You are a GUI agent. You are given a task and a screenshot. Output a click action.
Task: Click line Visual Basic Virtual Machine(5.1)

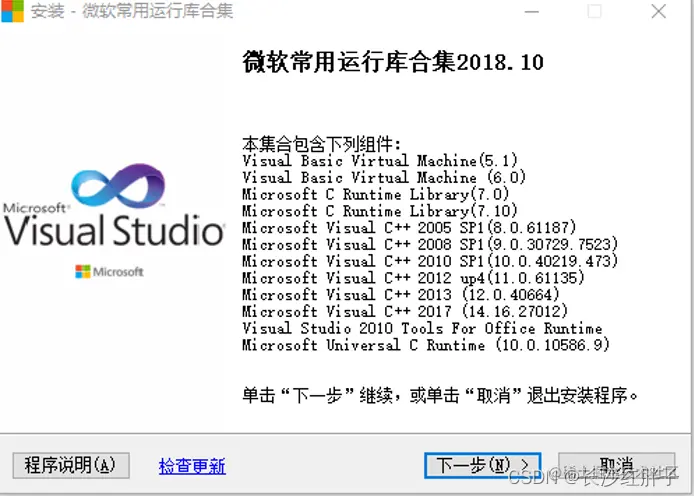(x=380, y=160)
